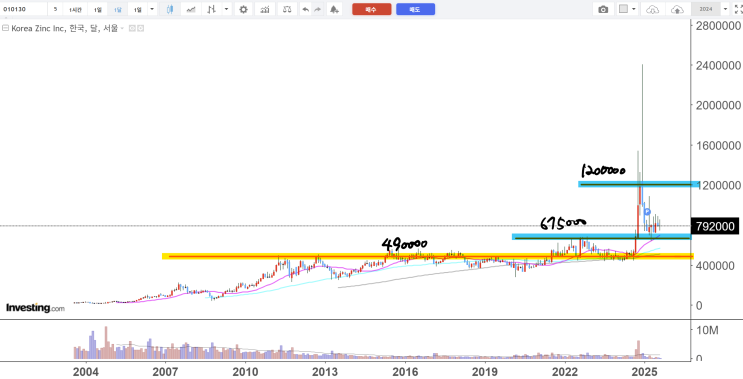Select the 1시간 interval
The height and width of the screenshot is (379, 743).
tap(75, 9)
